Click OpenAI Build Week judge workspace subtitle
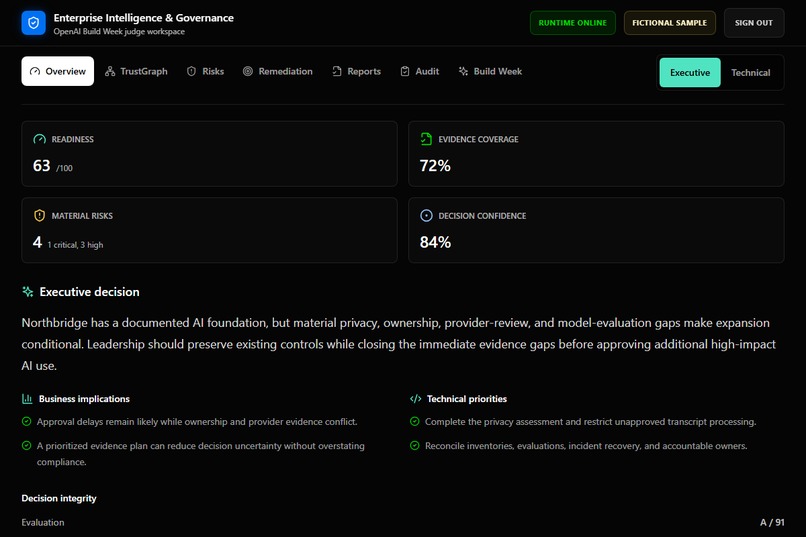Image resolution: width=806 pixels, height=537 pixels. (119, 31)
